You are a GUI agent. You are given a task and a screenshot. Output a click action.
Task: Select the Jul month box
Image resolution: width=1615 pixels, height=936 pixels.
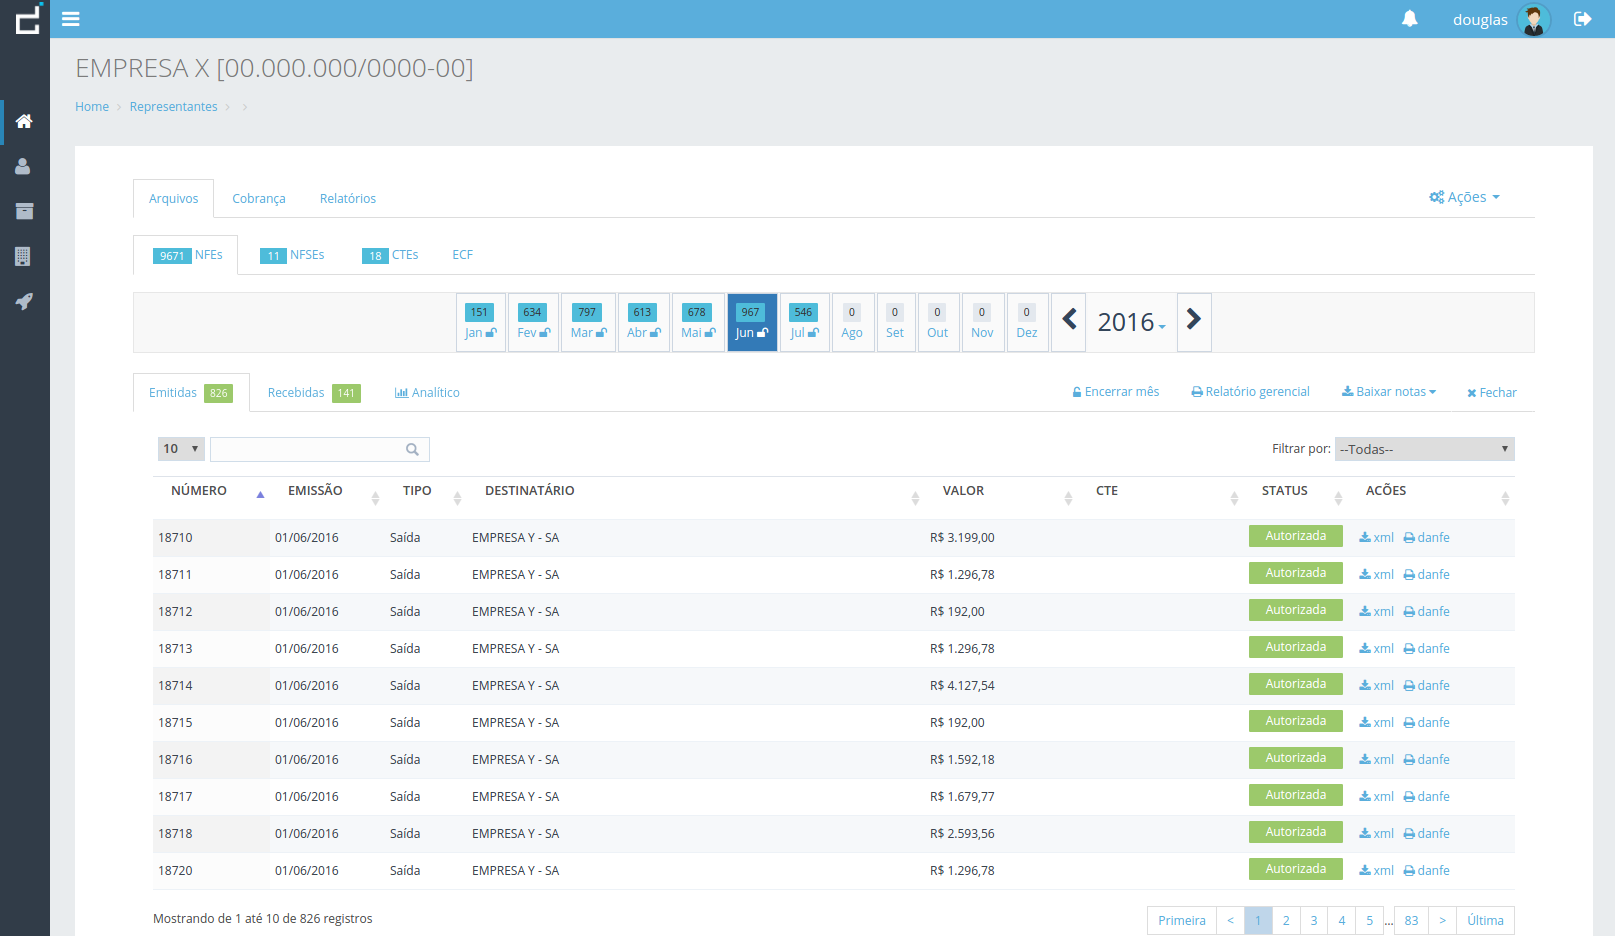coord(804,322)
